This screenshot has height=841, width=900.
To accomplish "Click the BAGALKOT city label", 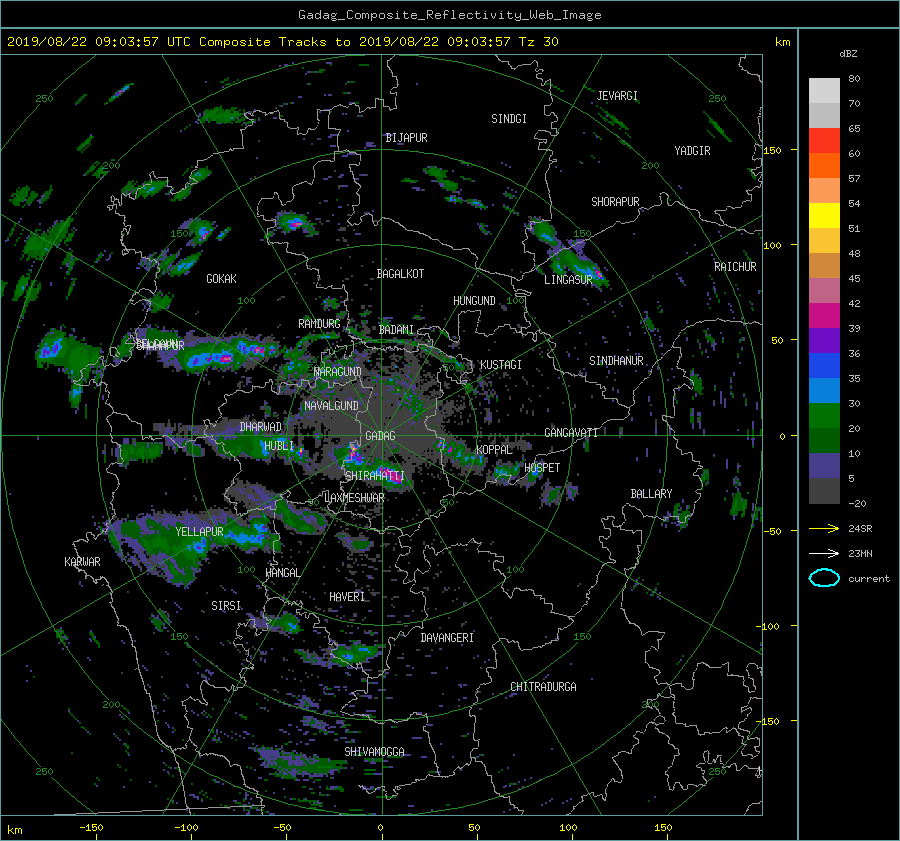I will click(400, 274).
